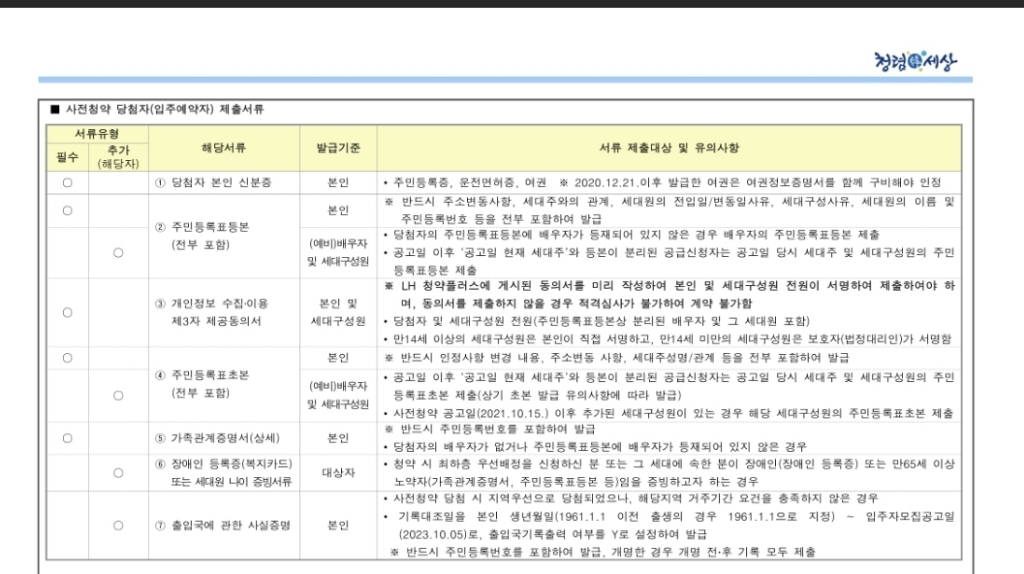This screenshot has height=574, width=1024.
Task: Click the 추가(해당자) sub-header cell
Action: pos(118,156)
